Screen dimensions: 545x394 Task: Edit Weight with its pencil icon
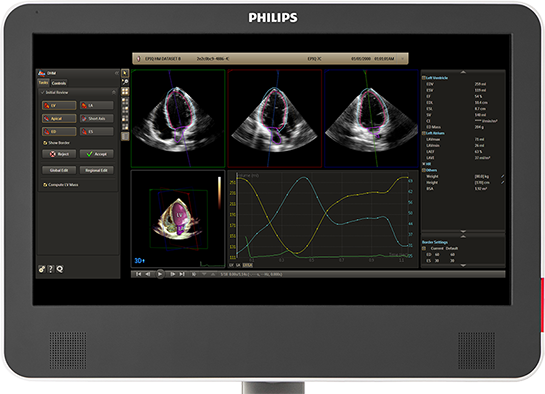pyautogui.click(x=503, y=177)
